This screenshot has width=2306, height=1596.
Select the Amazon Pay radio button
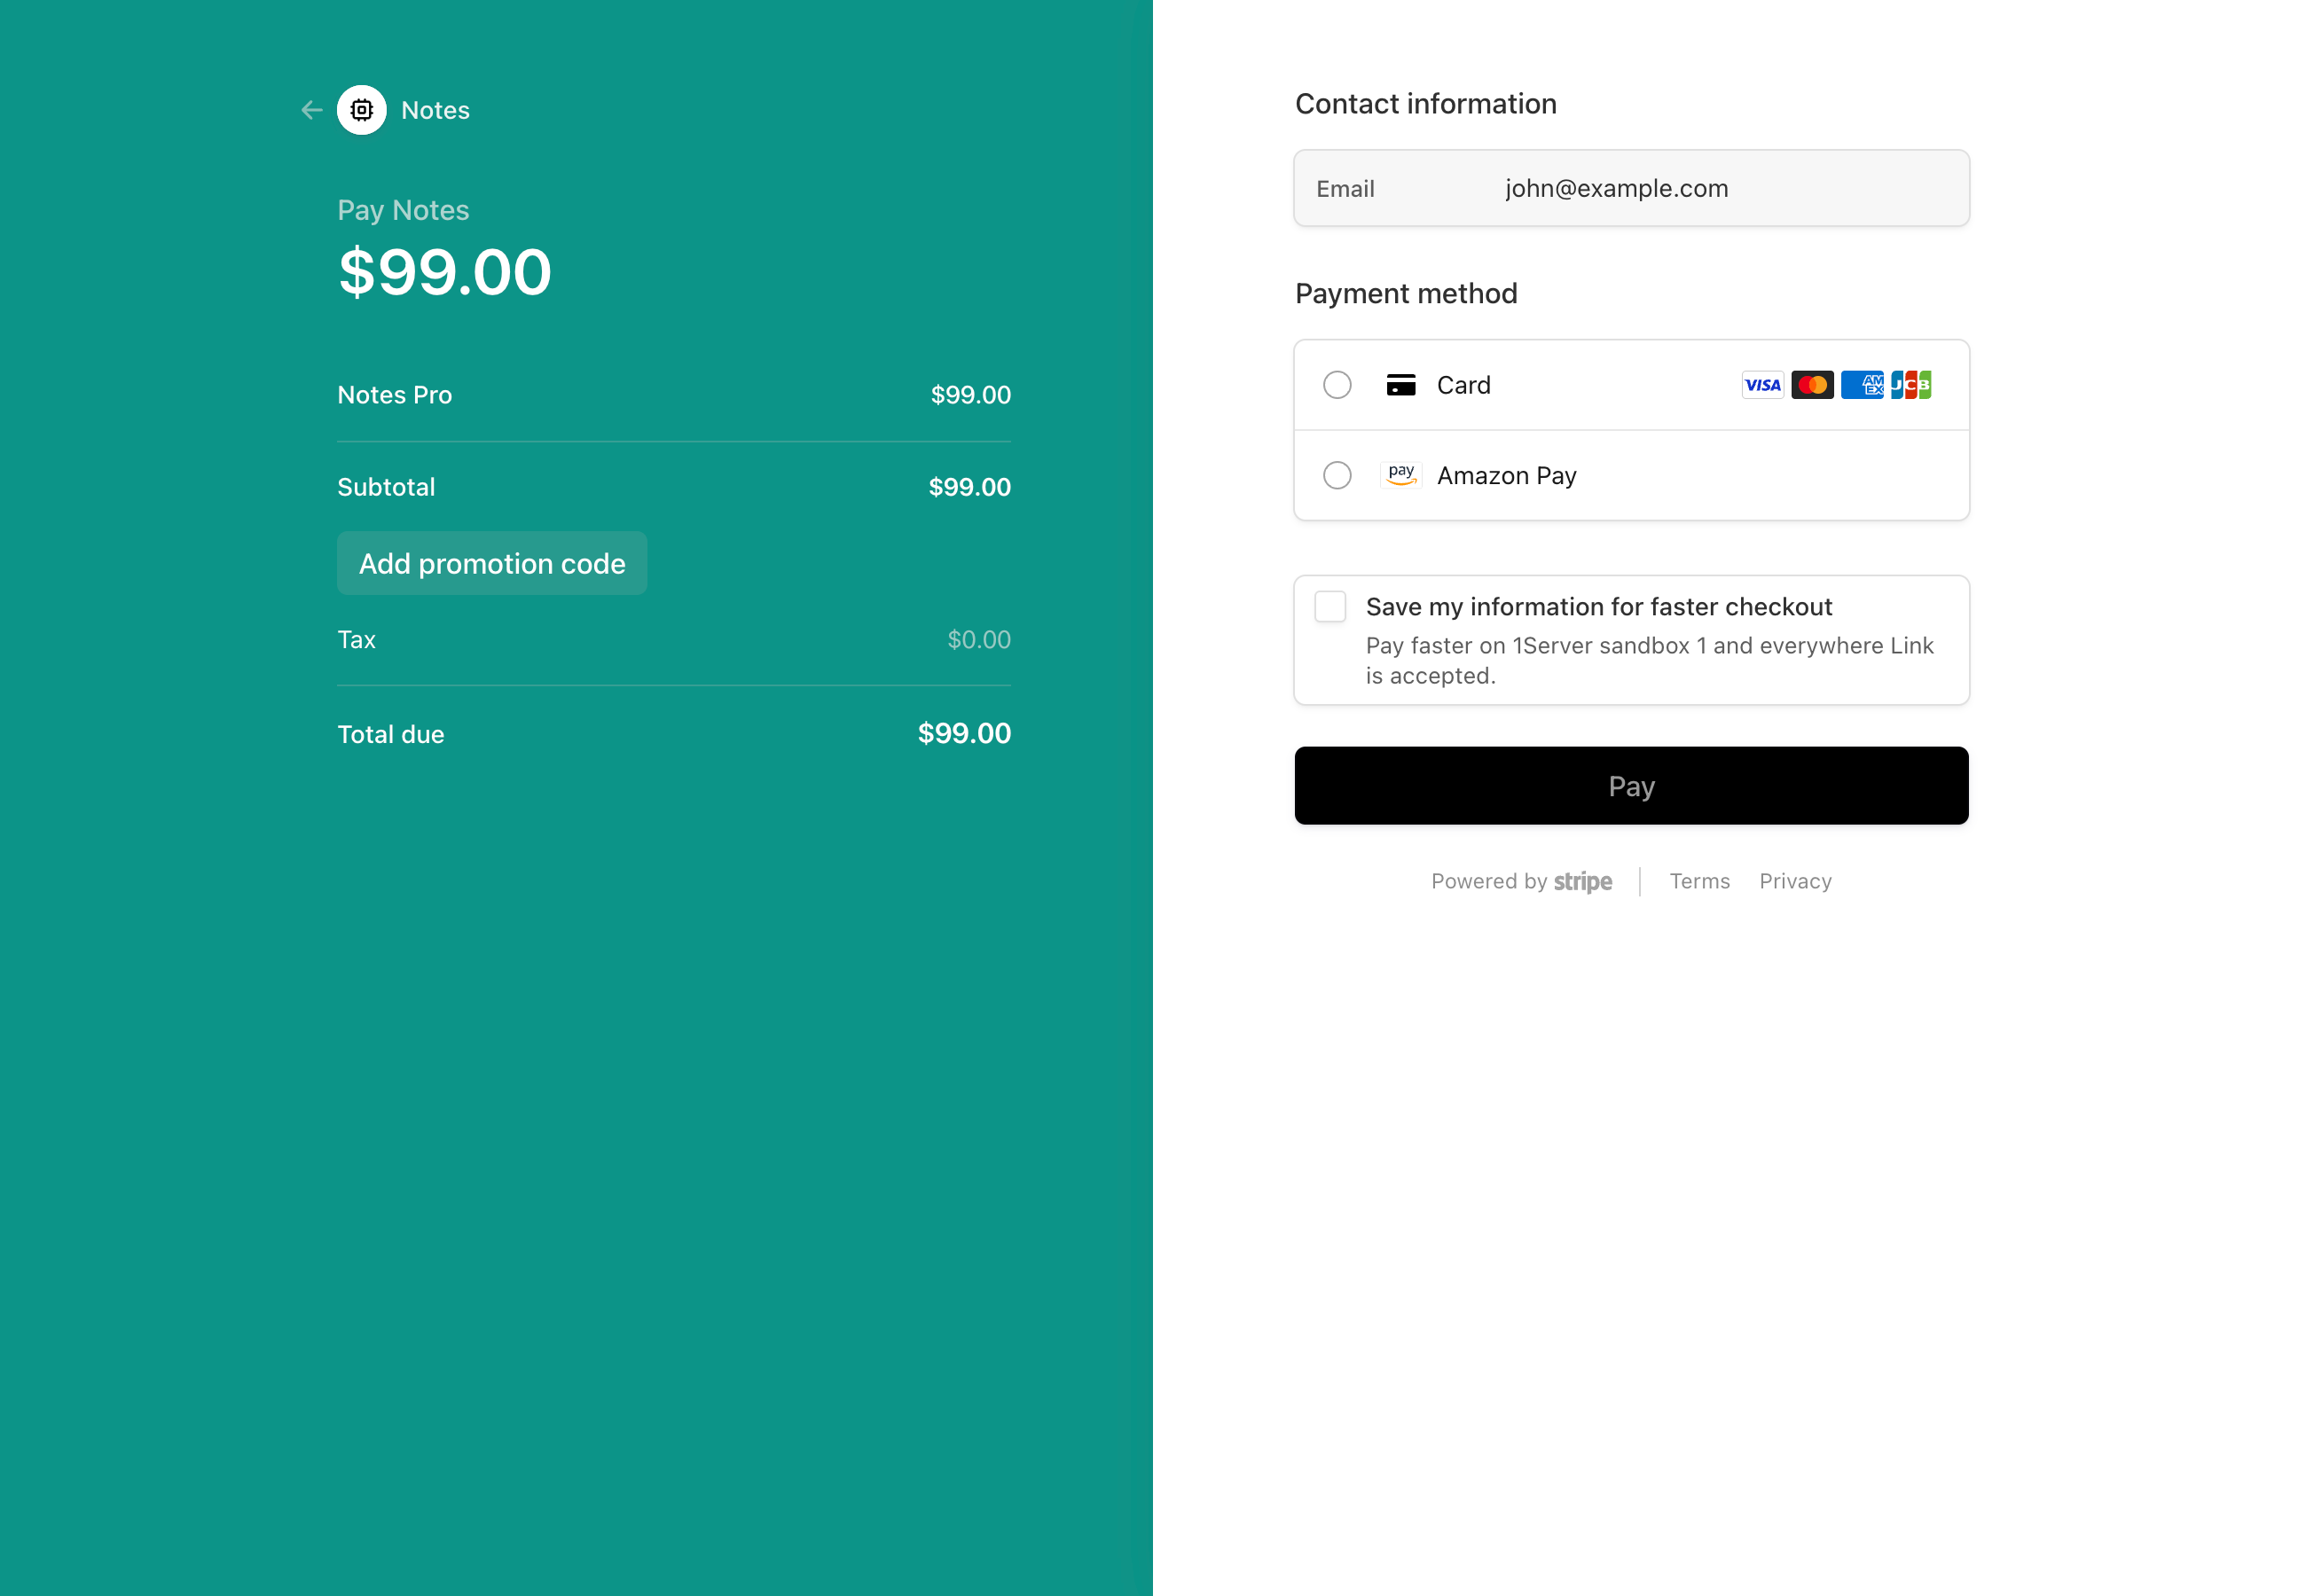1337,475
